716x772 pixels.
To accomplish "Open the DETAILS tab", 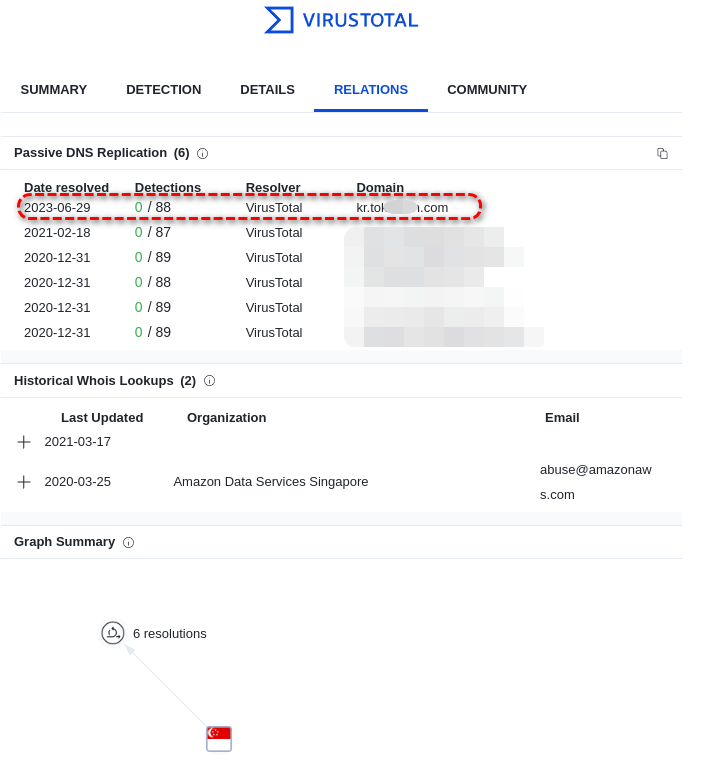I will tap(267, 90).
